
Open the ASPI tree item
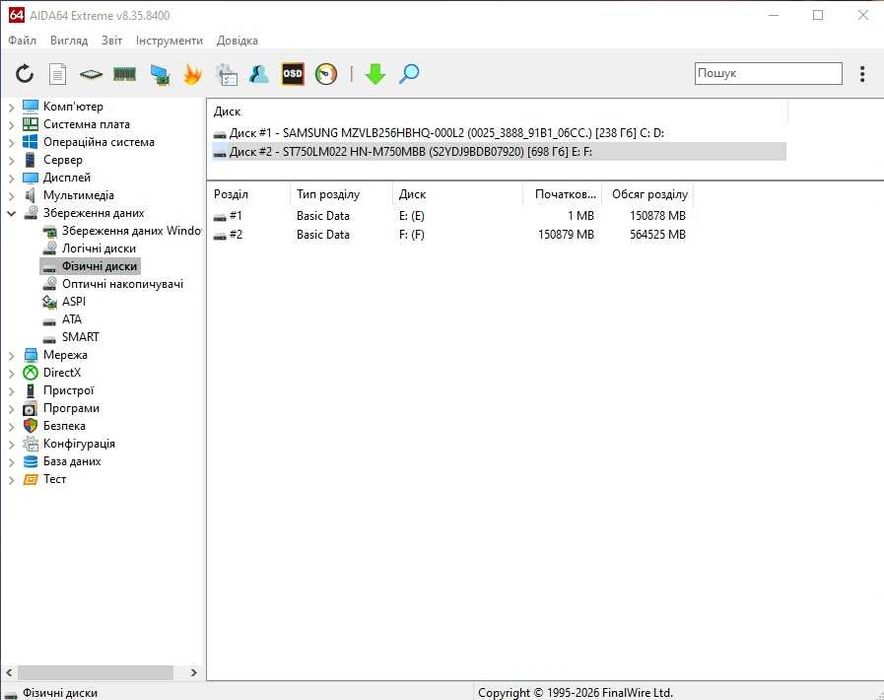click(73, 302)
